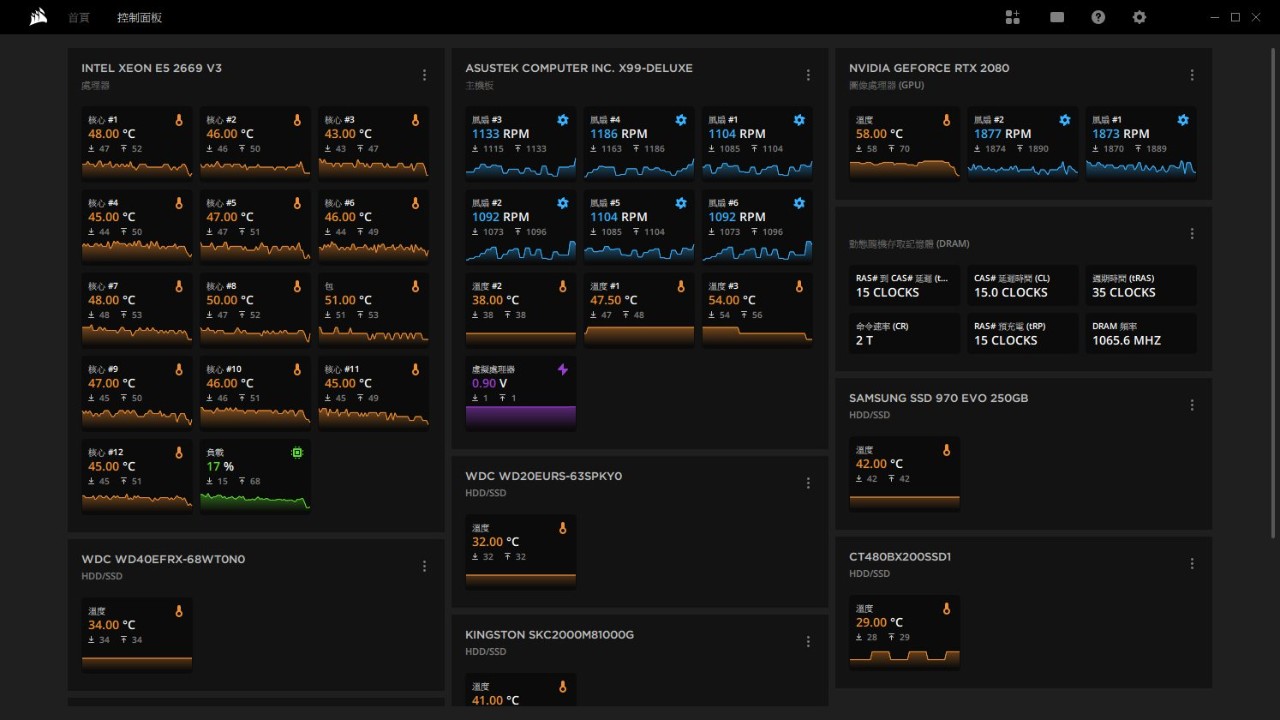Screen dimensions: 1280x720
Task: Click the 溫度 #3 54.00 °C reading
Action: pos(731,300)
